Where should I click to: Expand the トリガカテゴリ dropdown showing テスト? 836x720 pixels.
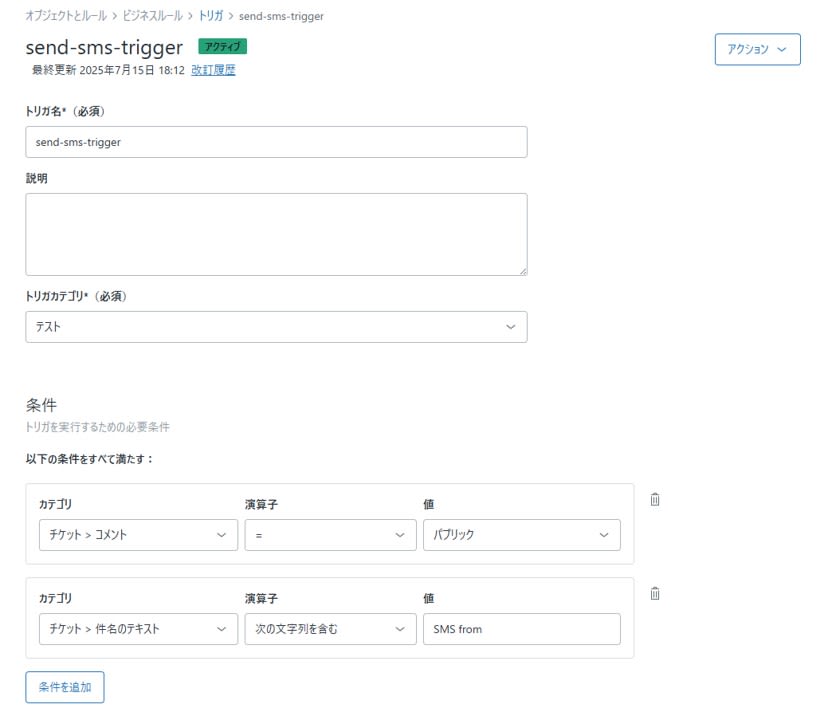276,327
